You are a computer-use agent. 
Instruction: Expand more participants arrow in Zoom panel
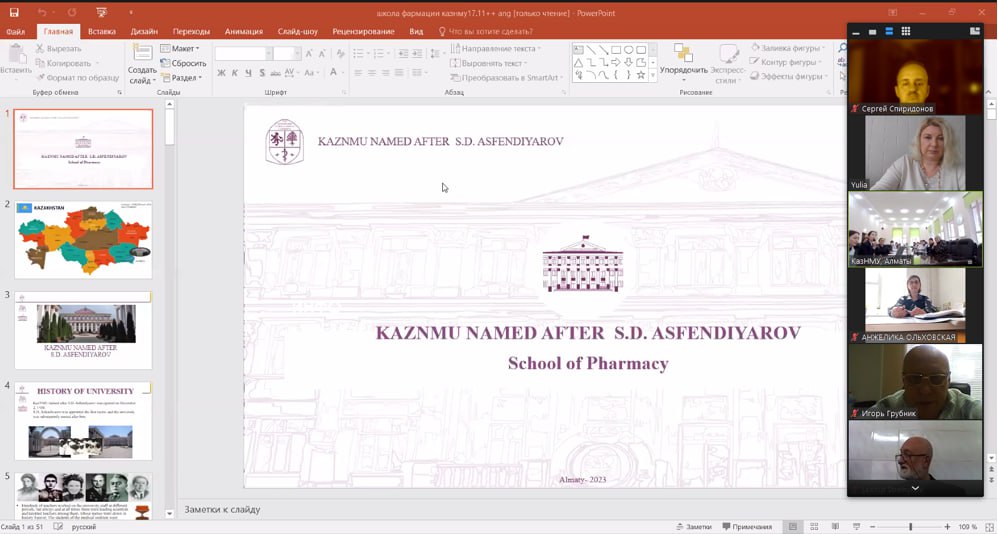915,488
